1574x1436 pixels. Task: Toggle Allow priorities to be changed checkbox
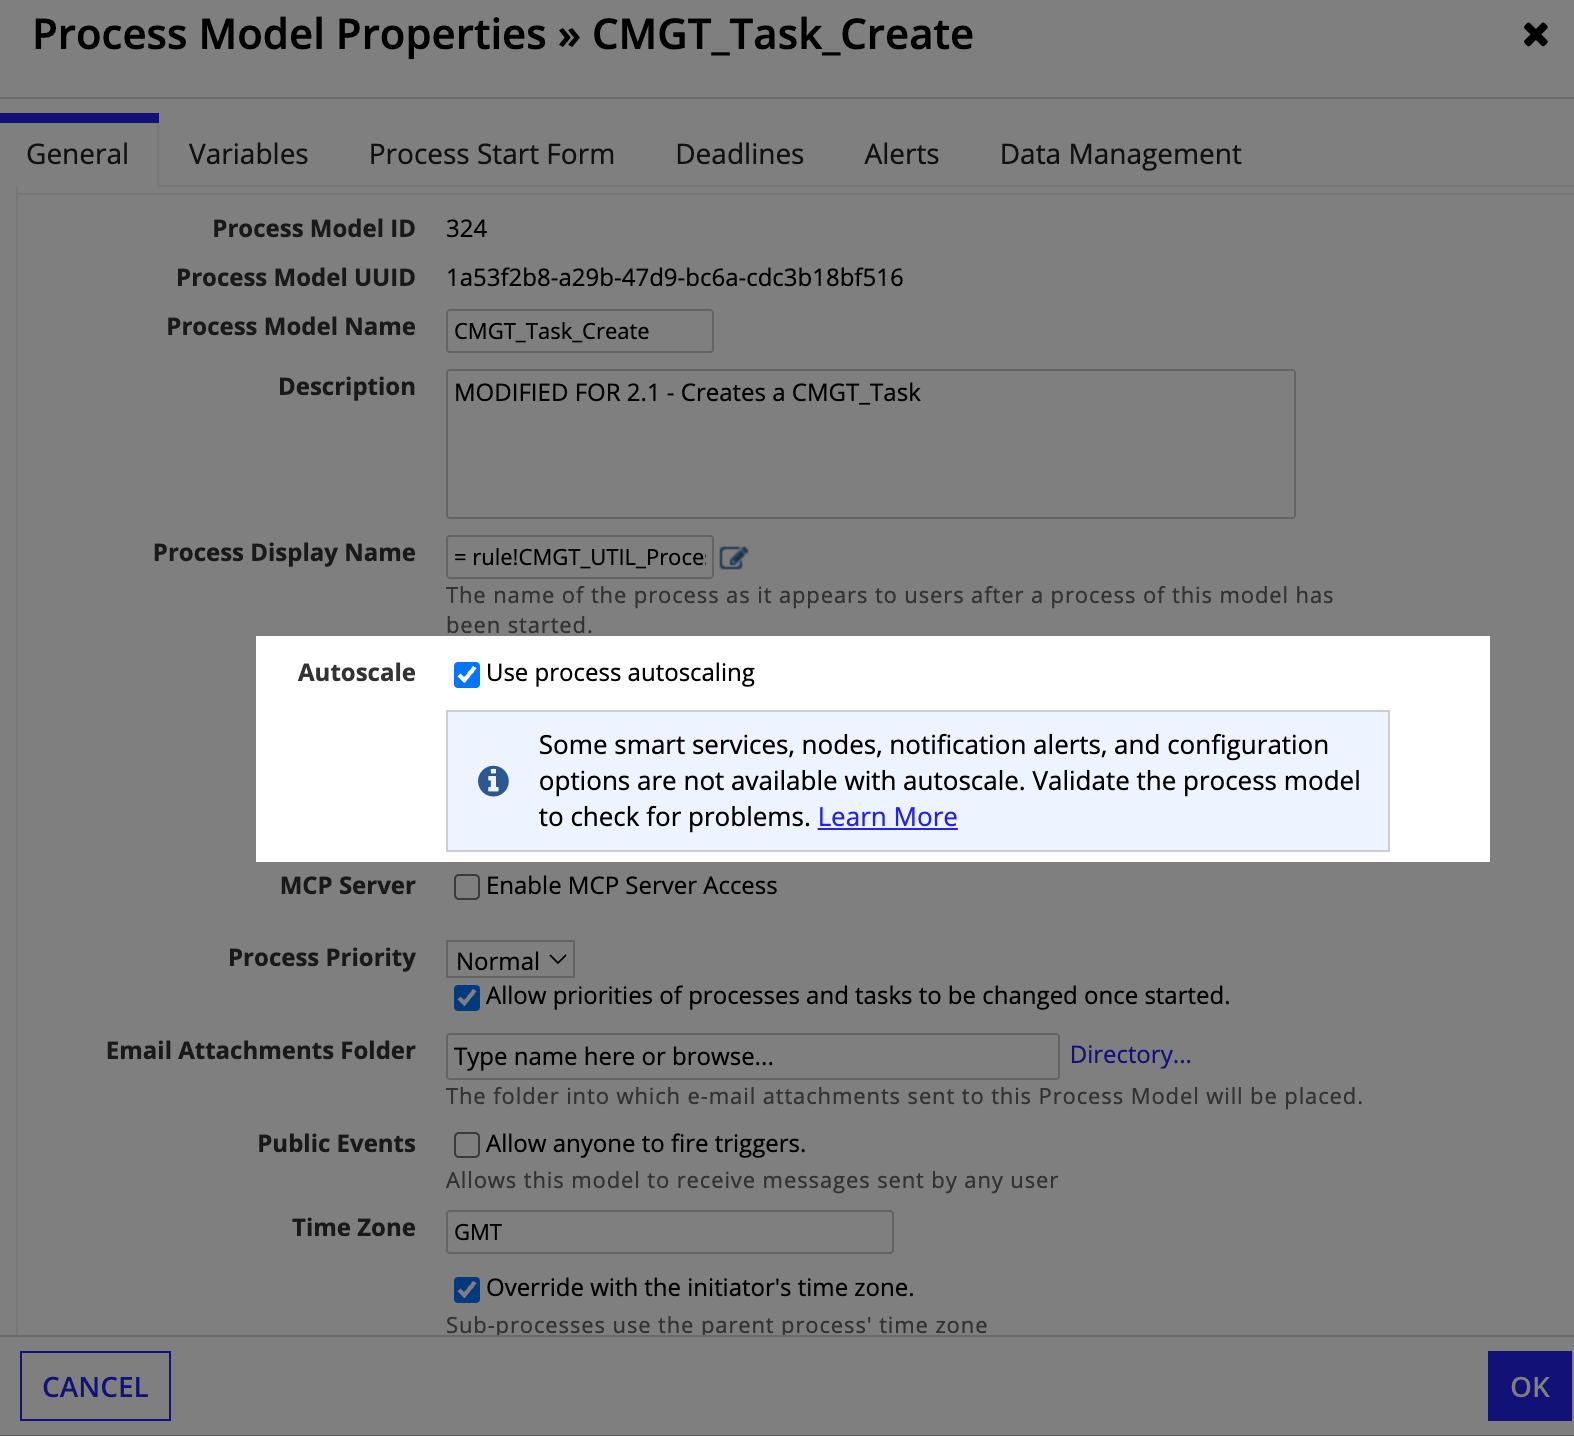coord(467,997)
